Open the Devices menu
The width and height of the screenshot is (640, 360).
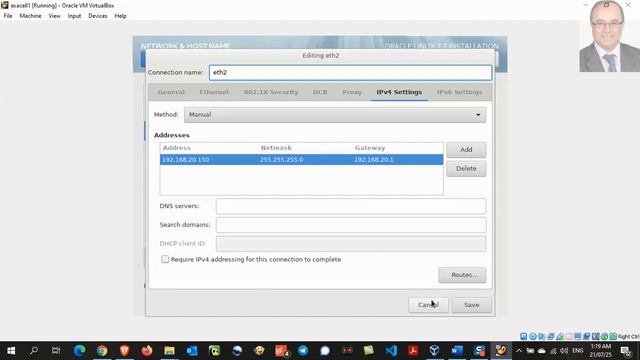click(98, 16)
